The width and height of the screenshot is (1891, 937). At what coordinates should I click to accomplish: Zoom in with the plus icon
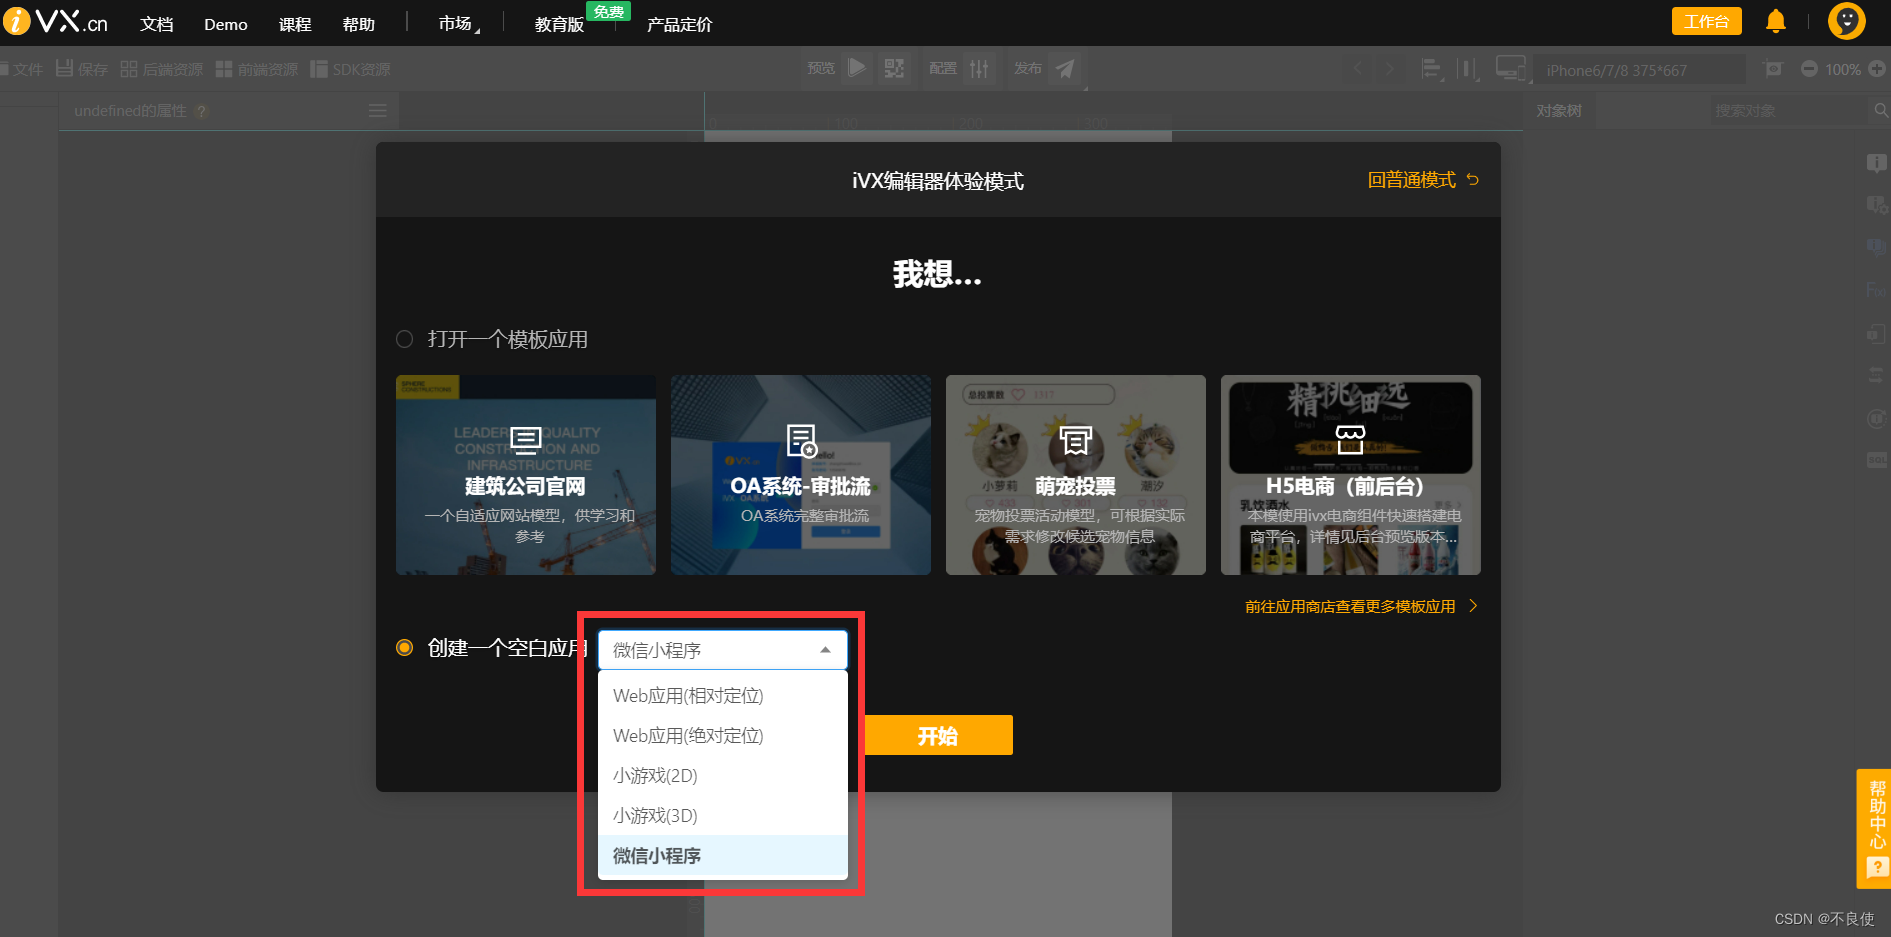tap(1877, 69)
